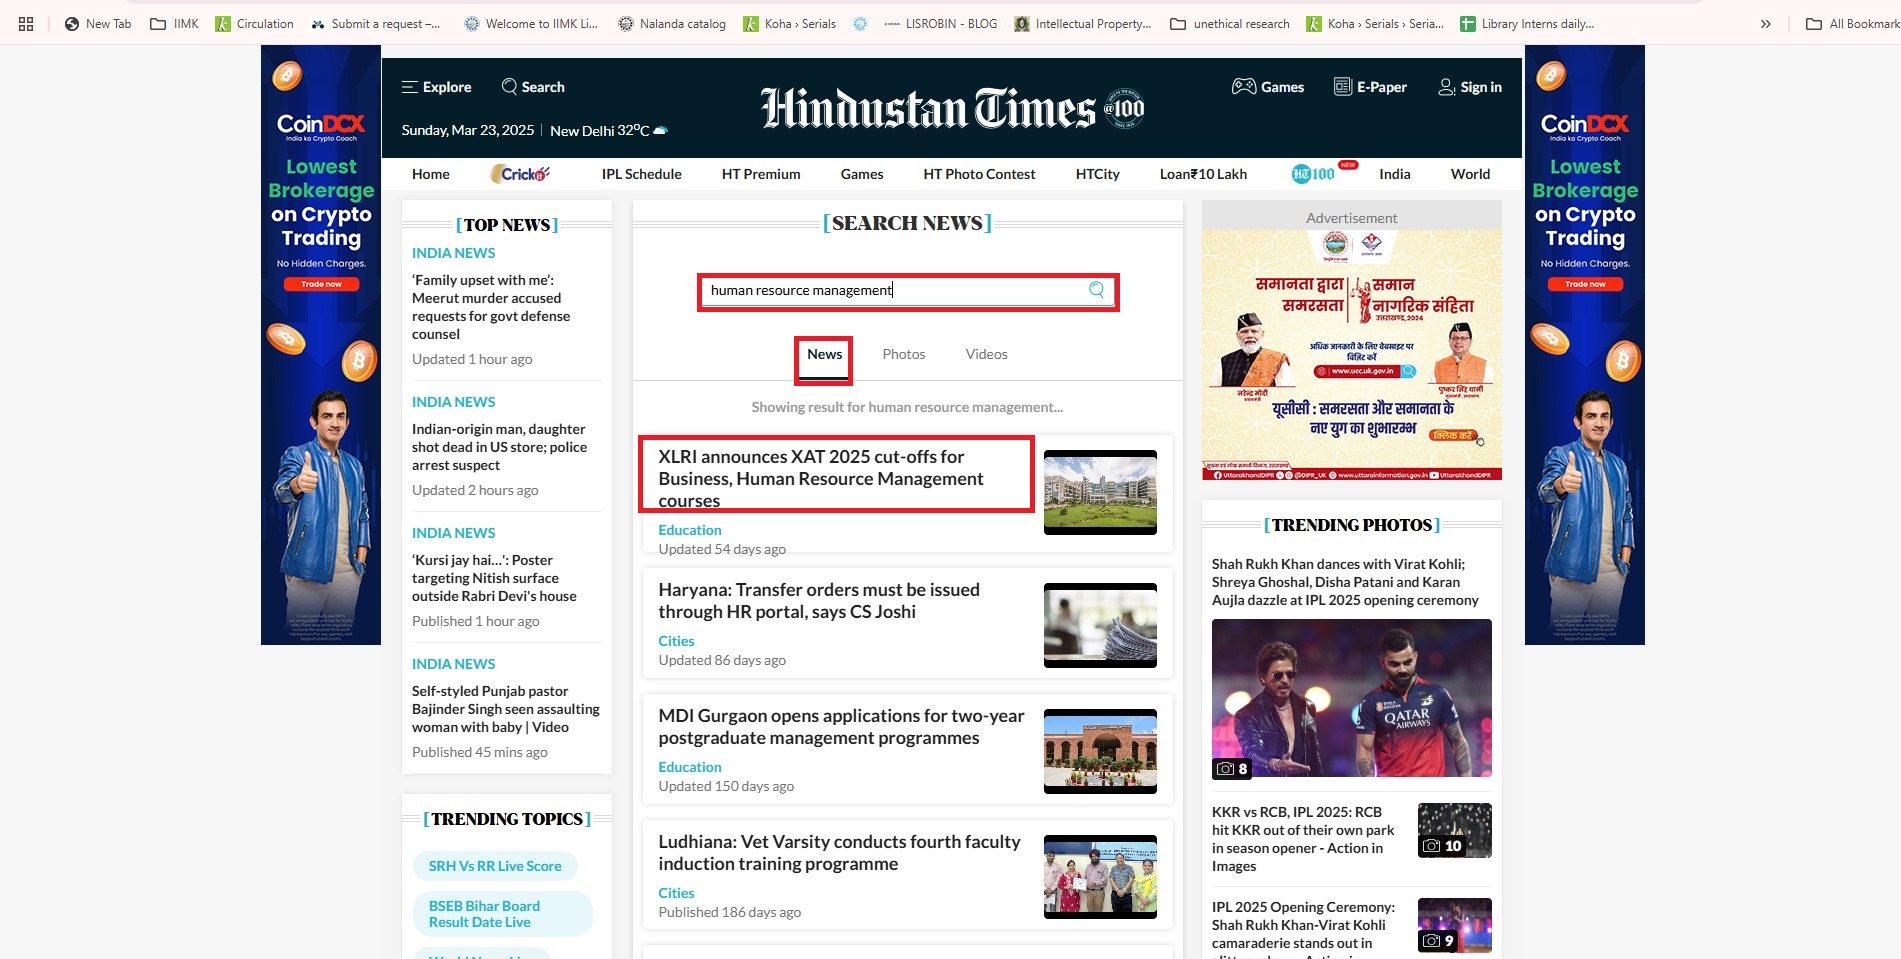Click Trade now on left CoinDCX ad
The width and height of the screenshot is (1901, 959).
(x=321, y=284)
